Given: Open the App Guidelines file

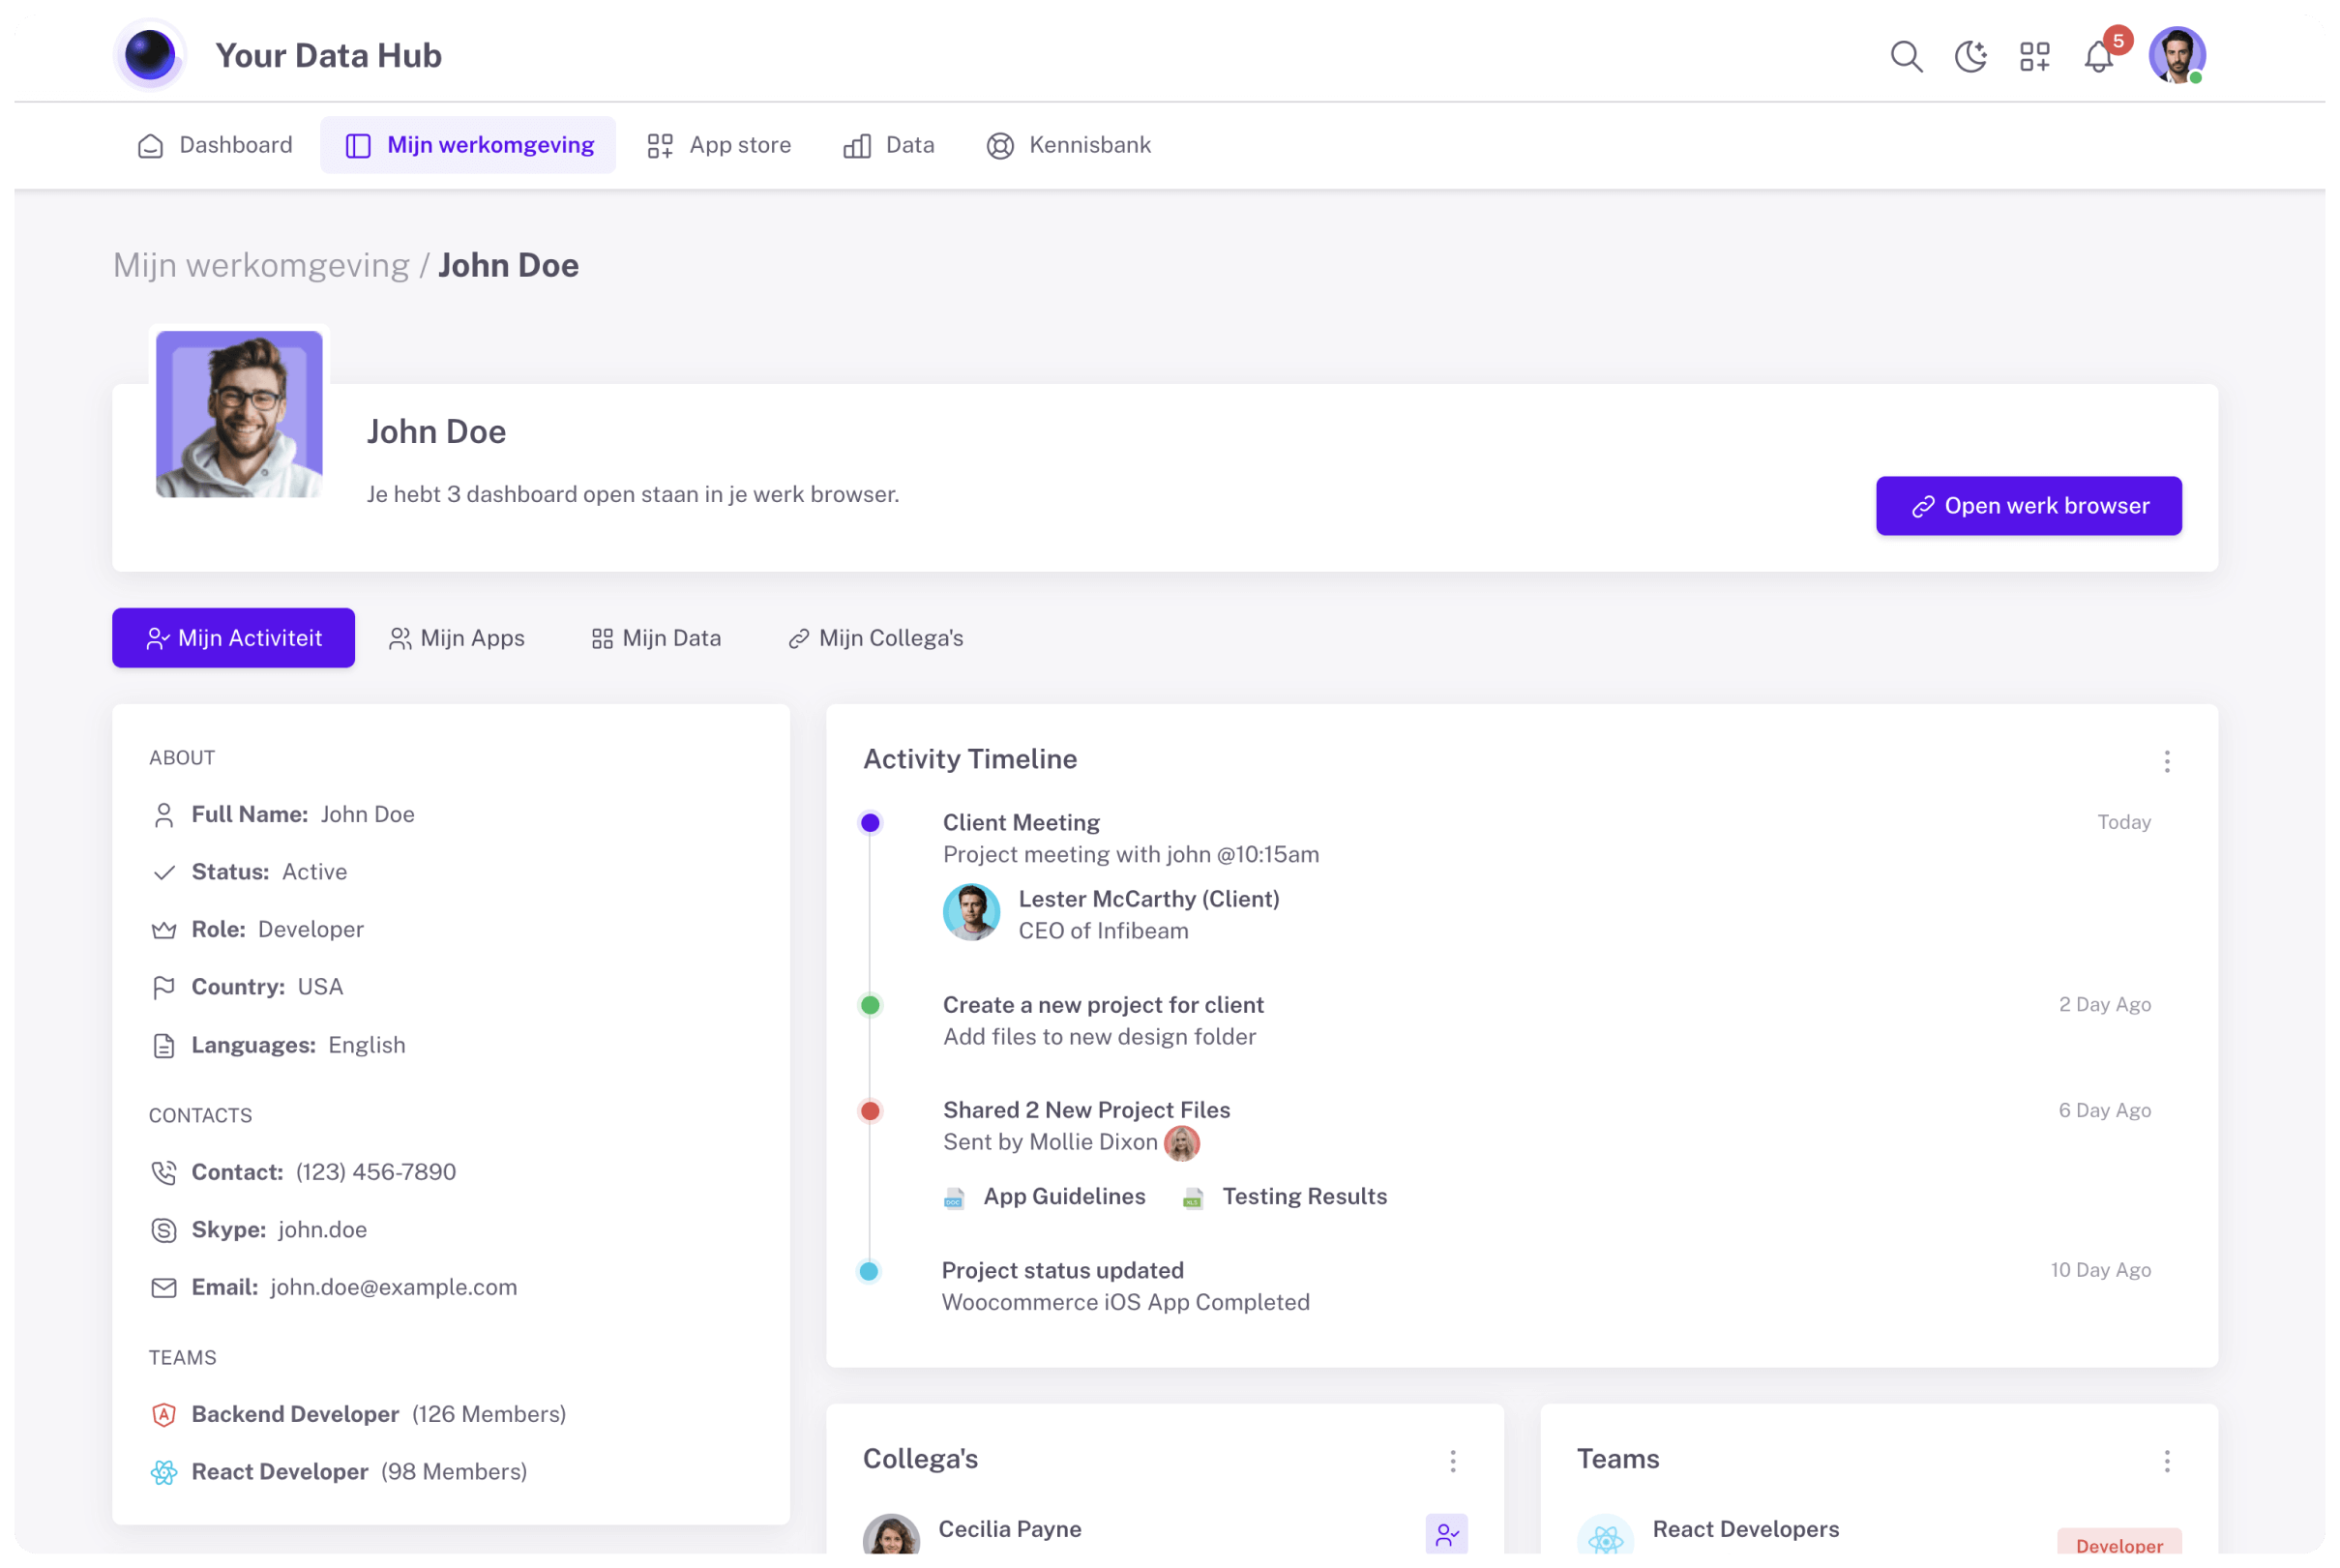Looking at the screenshot, I should point(1064,1196).
